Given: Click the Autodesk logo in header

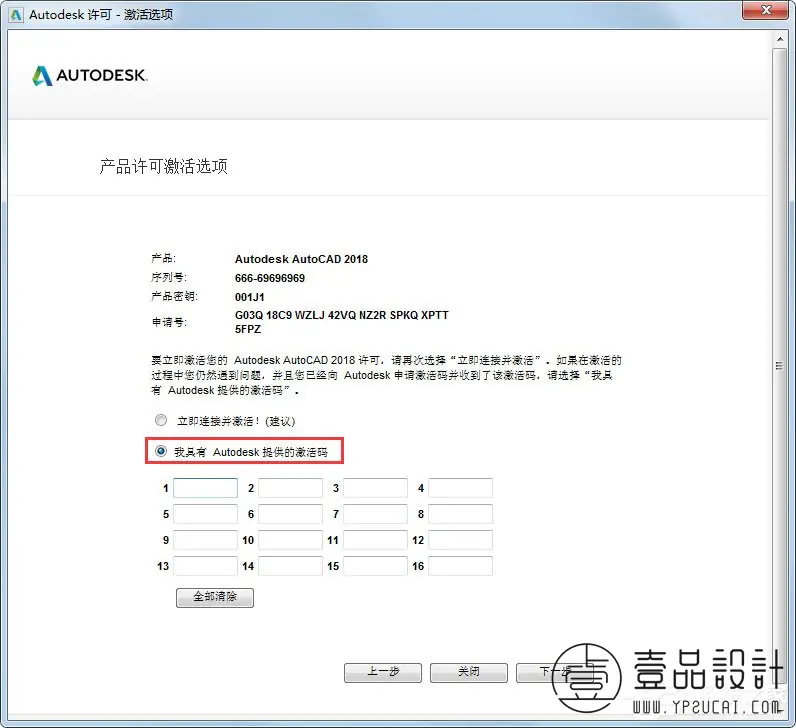Looking at the screenshot, I should [90, 76].
